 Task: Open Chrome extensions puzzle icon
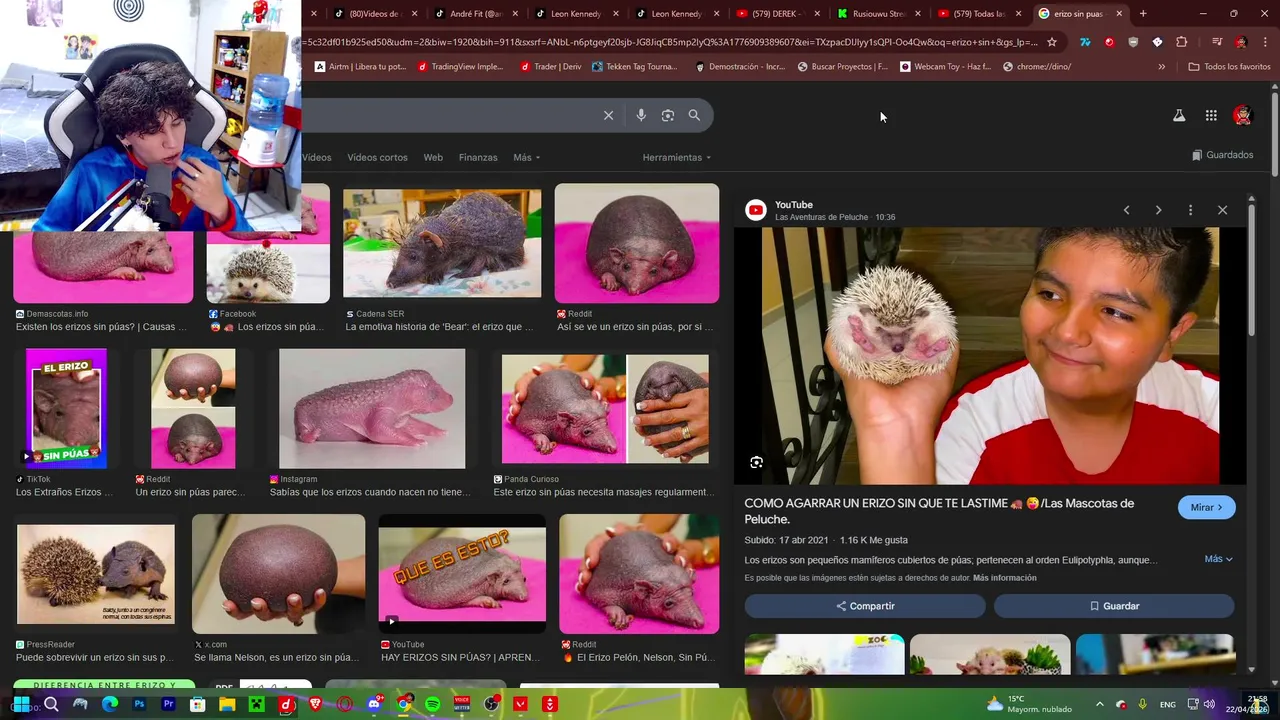click(x=1181, y=42)
